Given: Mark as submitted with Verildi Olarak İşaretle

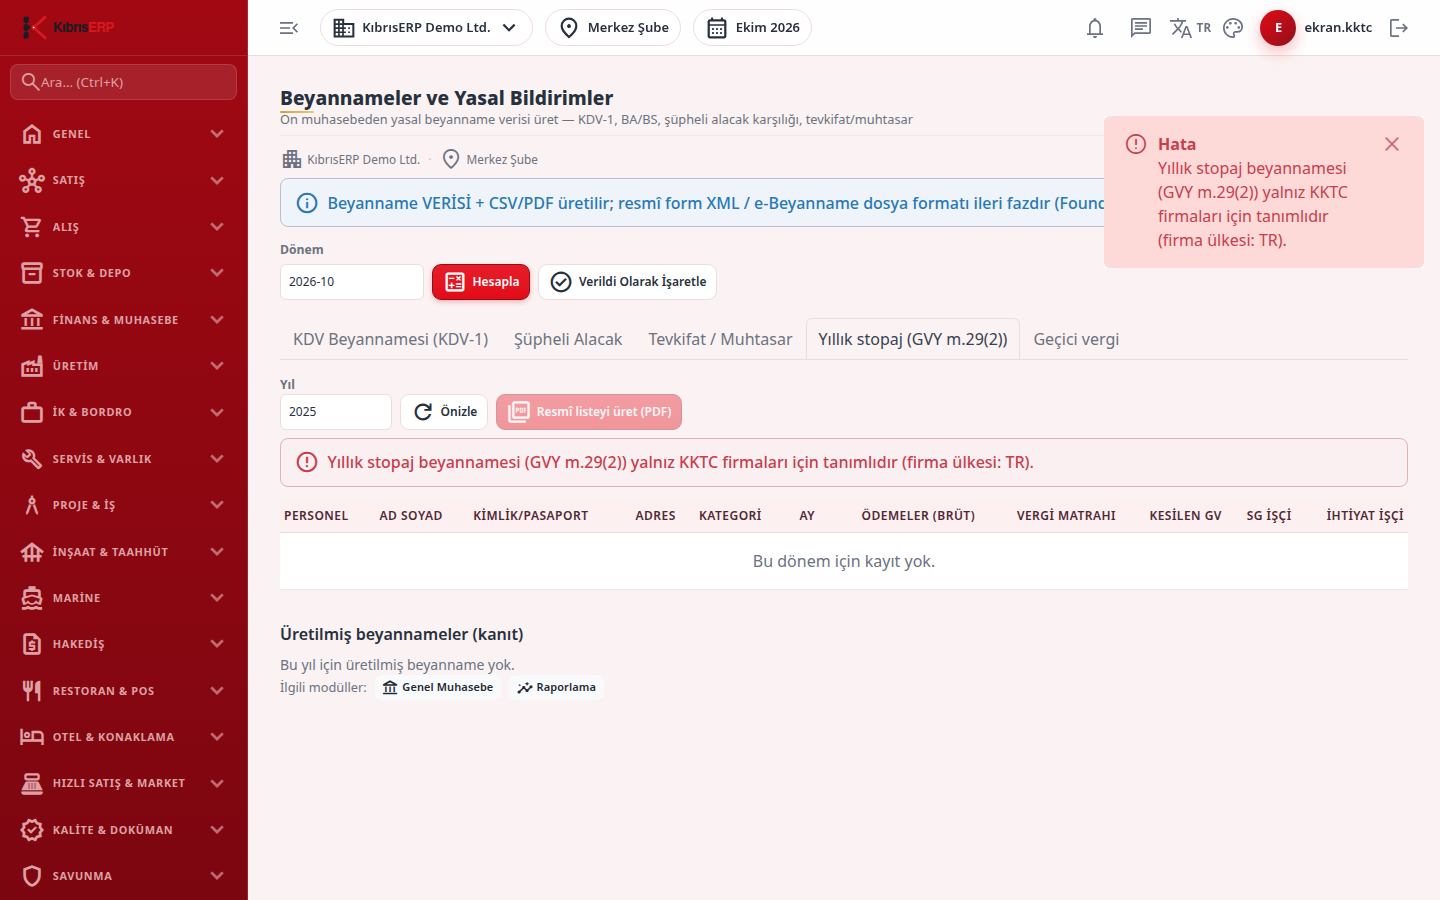Looking at the screenshot, I should (x=628, y=282).
